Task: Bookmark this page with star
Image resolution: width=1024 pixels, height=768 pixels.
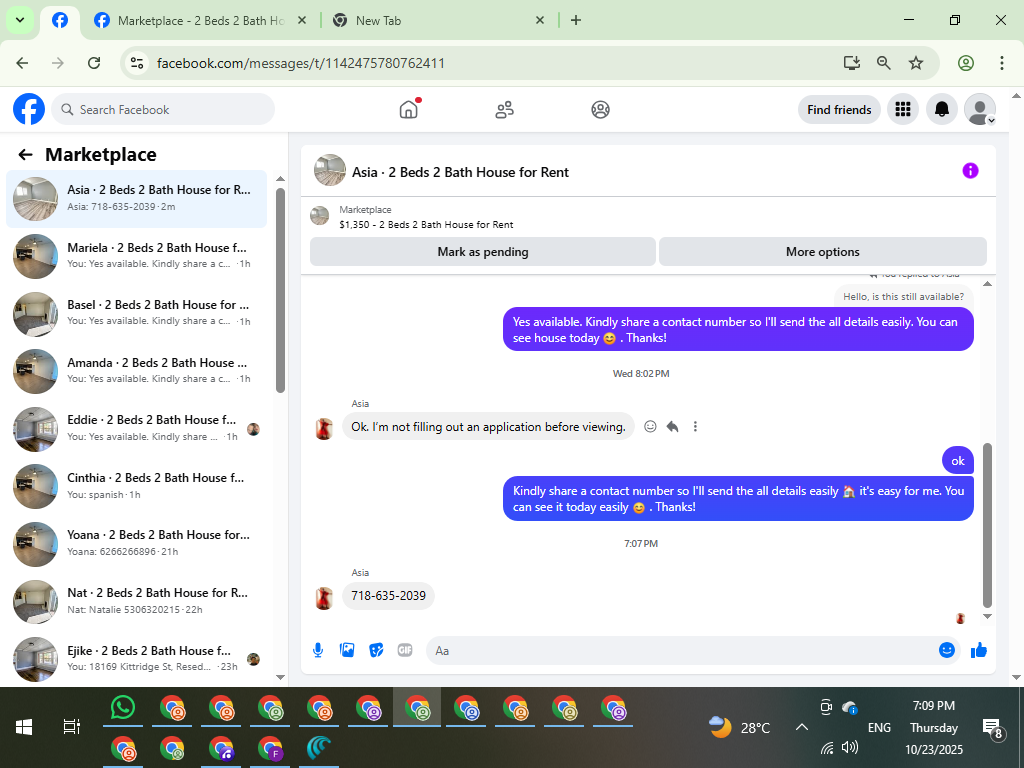Action: tap(916, 63)
